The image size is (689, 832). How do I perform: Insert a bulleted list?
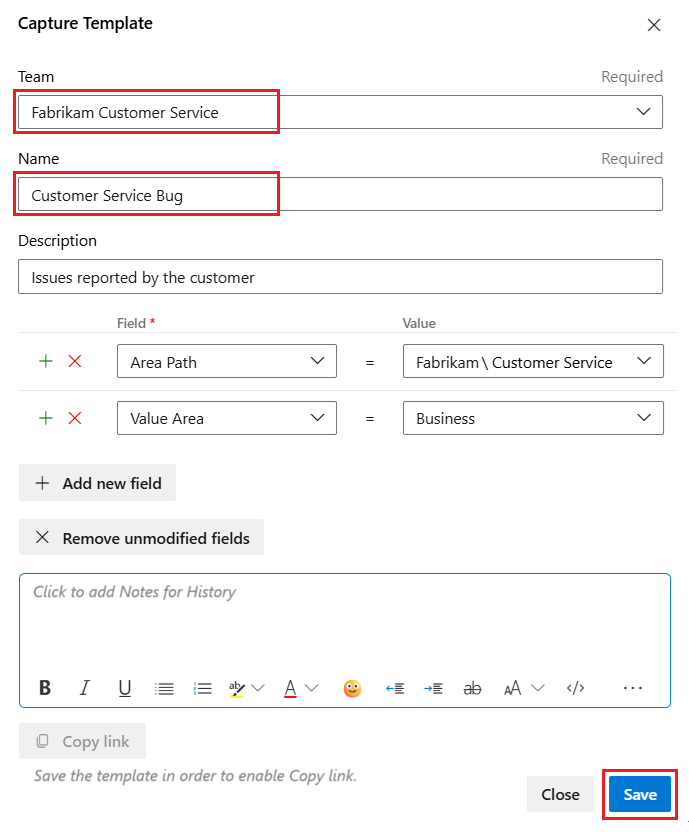coord(164,688)
